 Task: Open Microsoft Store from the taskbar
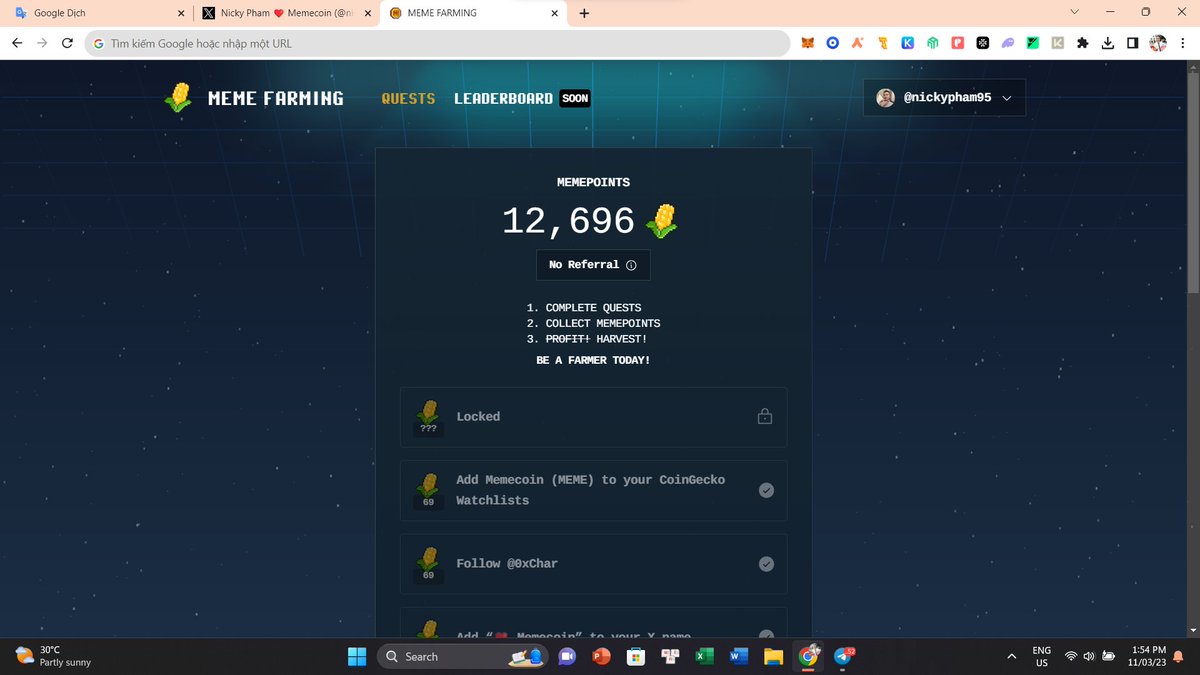(x=635, y=656)
